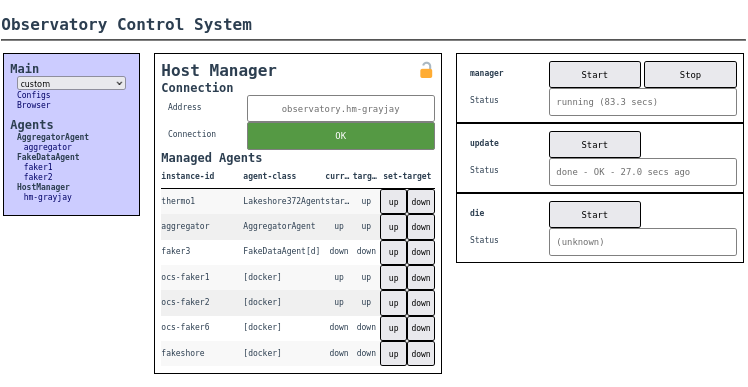
Task: Set aggregator target to up
Action: 393,227
